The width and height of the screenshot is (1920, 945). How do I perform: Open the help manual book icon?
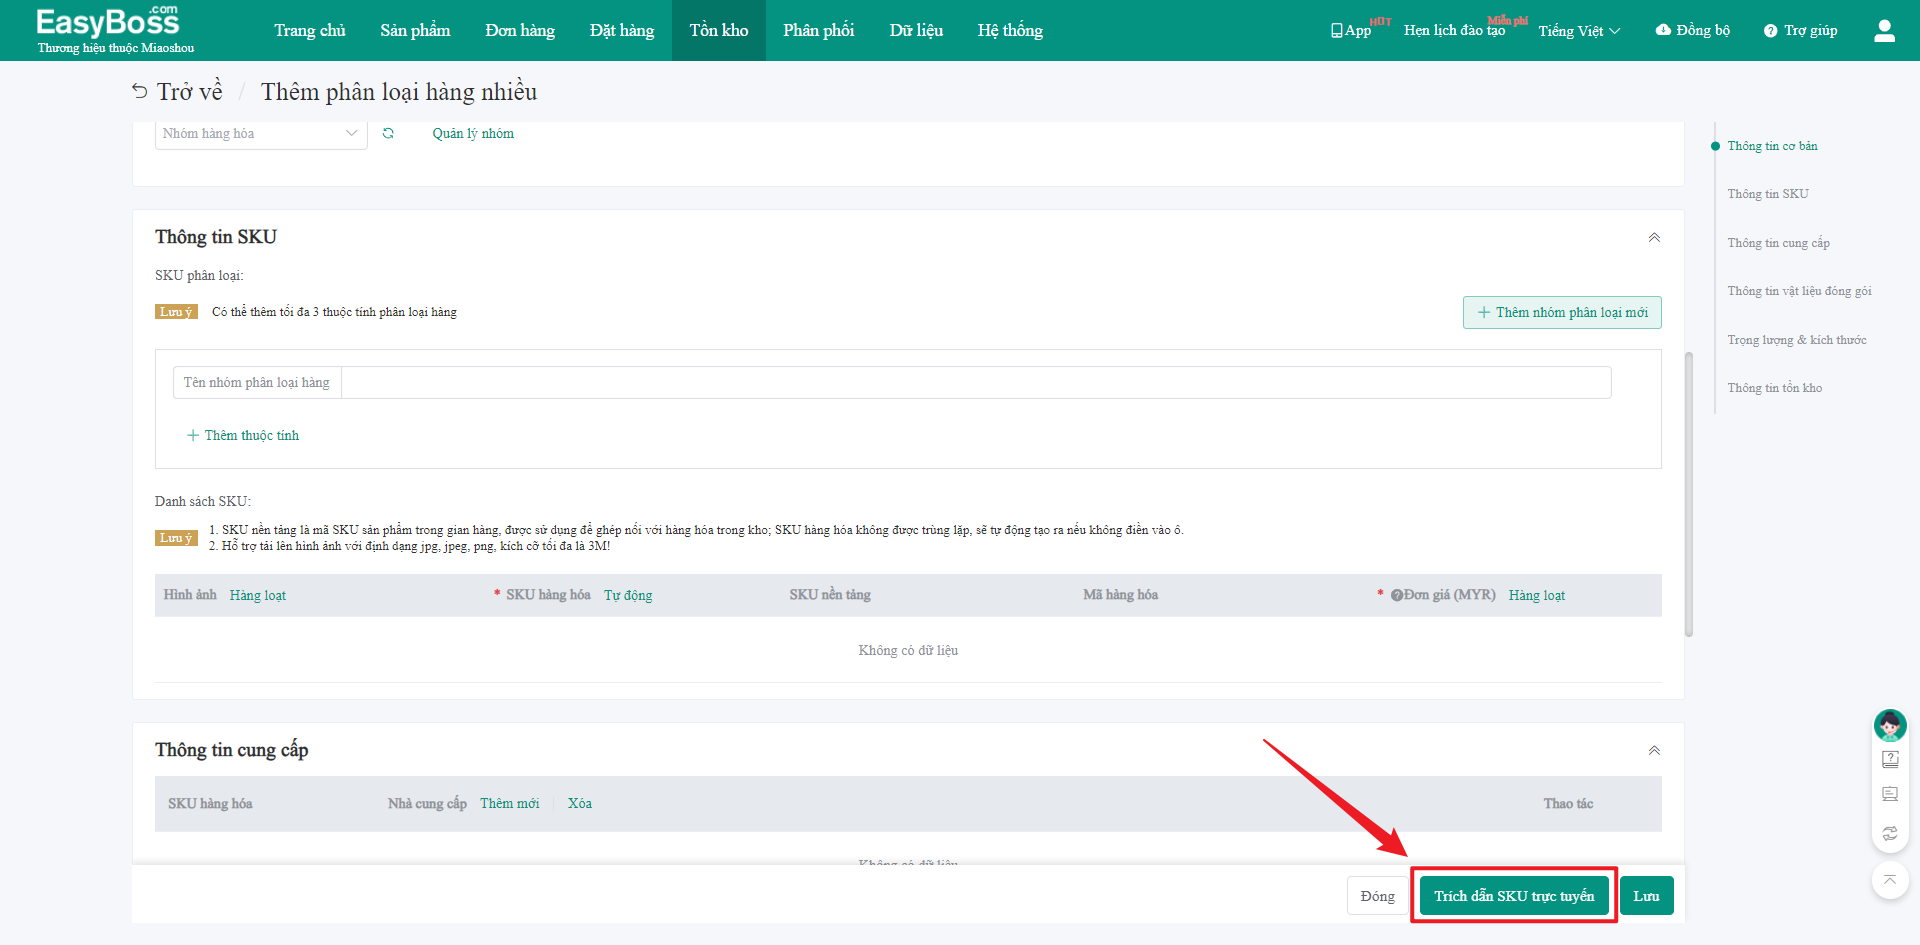[x=1890, y=759]
